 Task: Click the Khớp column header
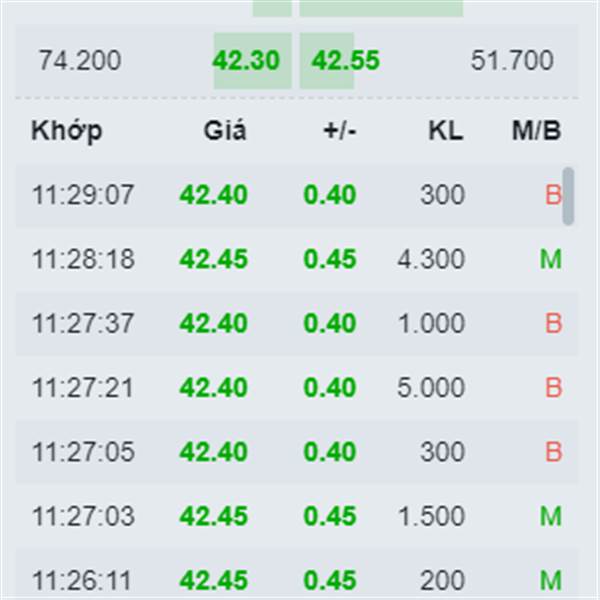point(67,131)
